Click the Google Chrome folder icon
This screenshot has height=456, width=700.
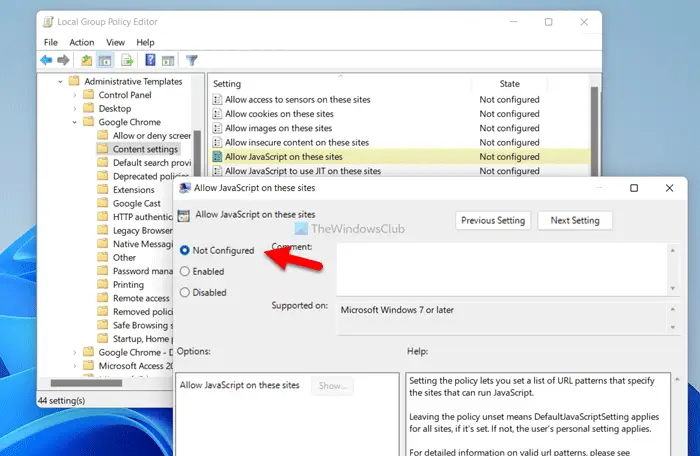pyautogui.click(x=89, y=122)
